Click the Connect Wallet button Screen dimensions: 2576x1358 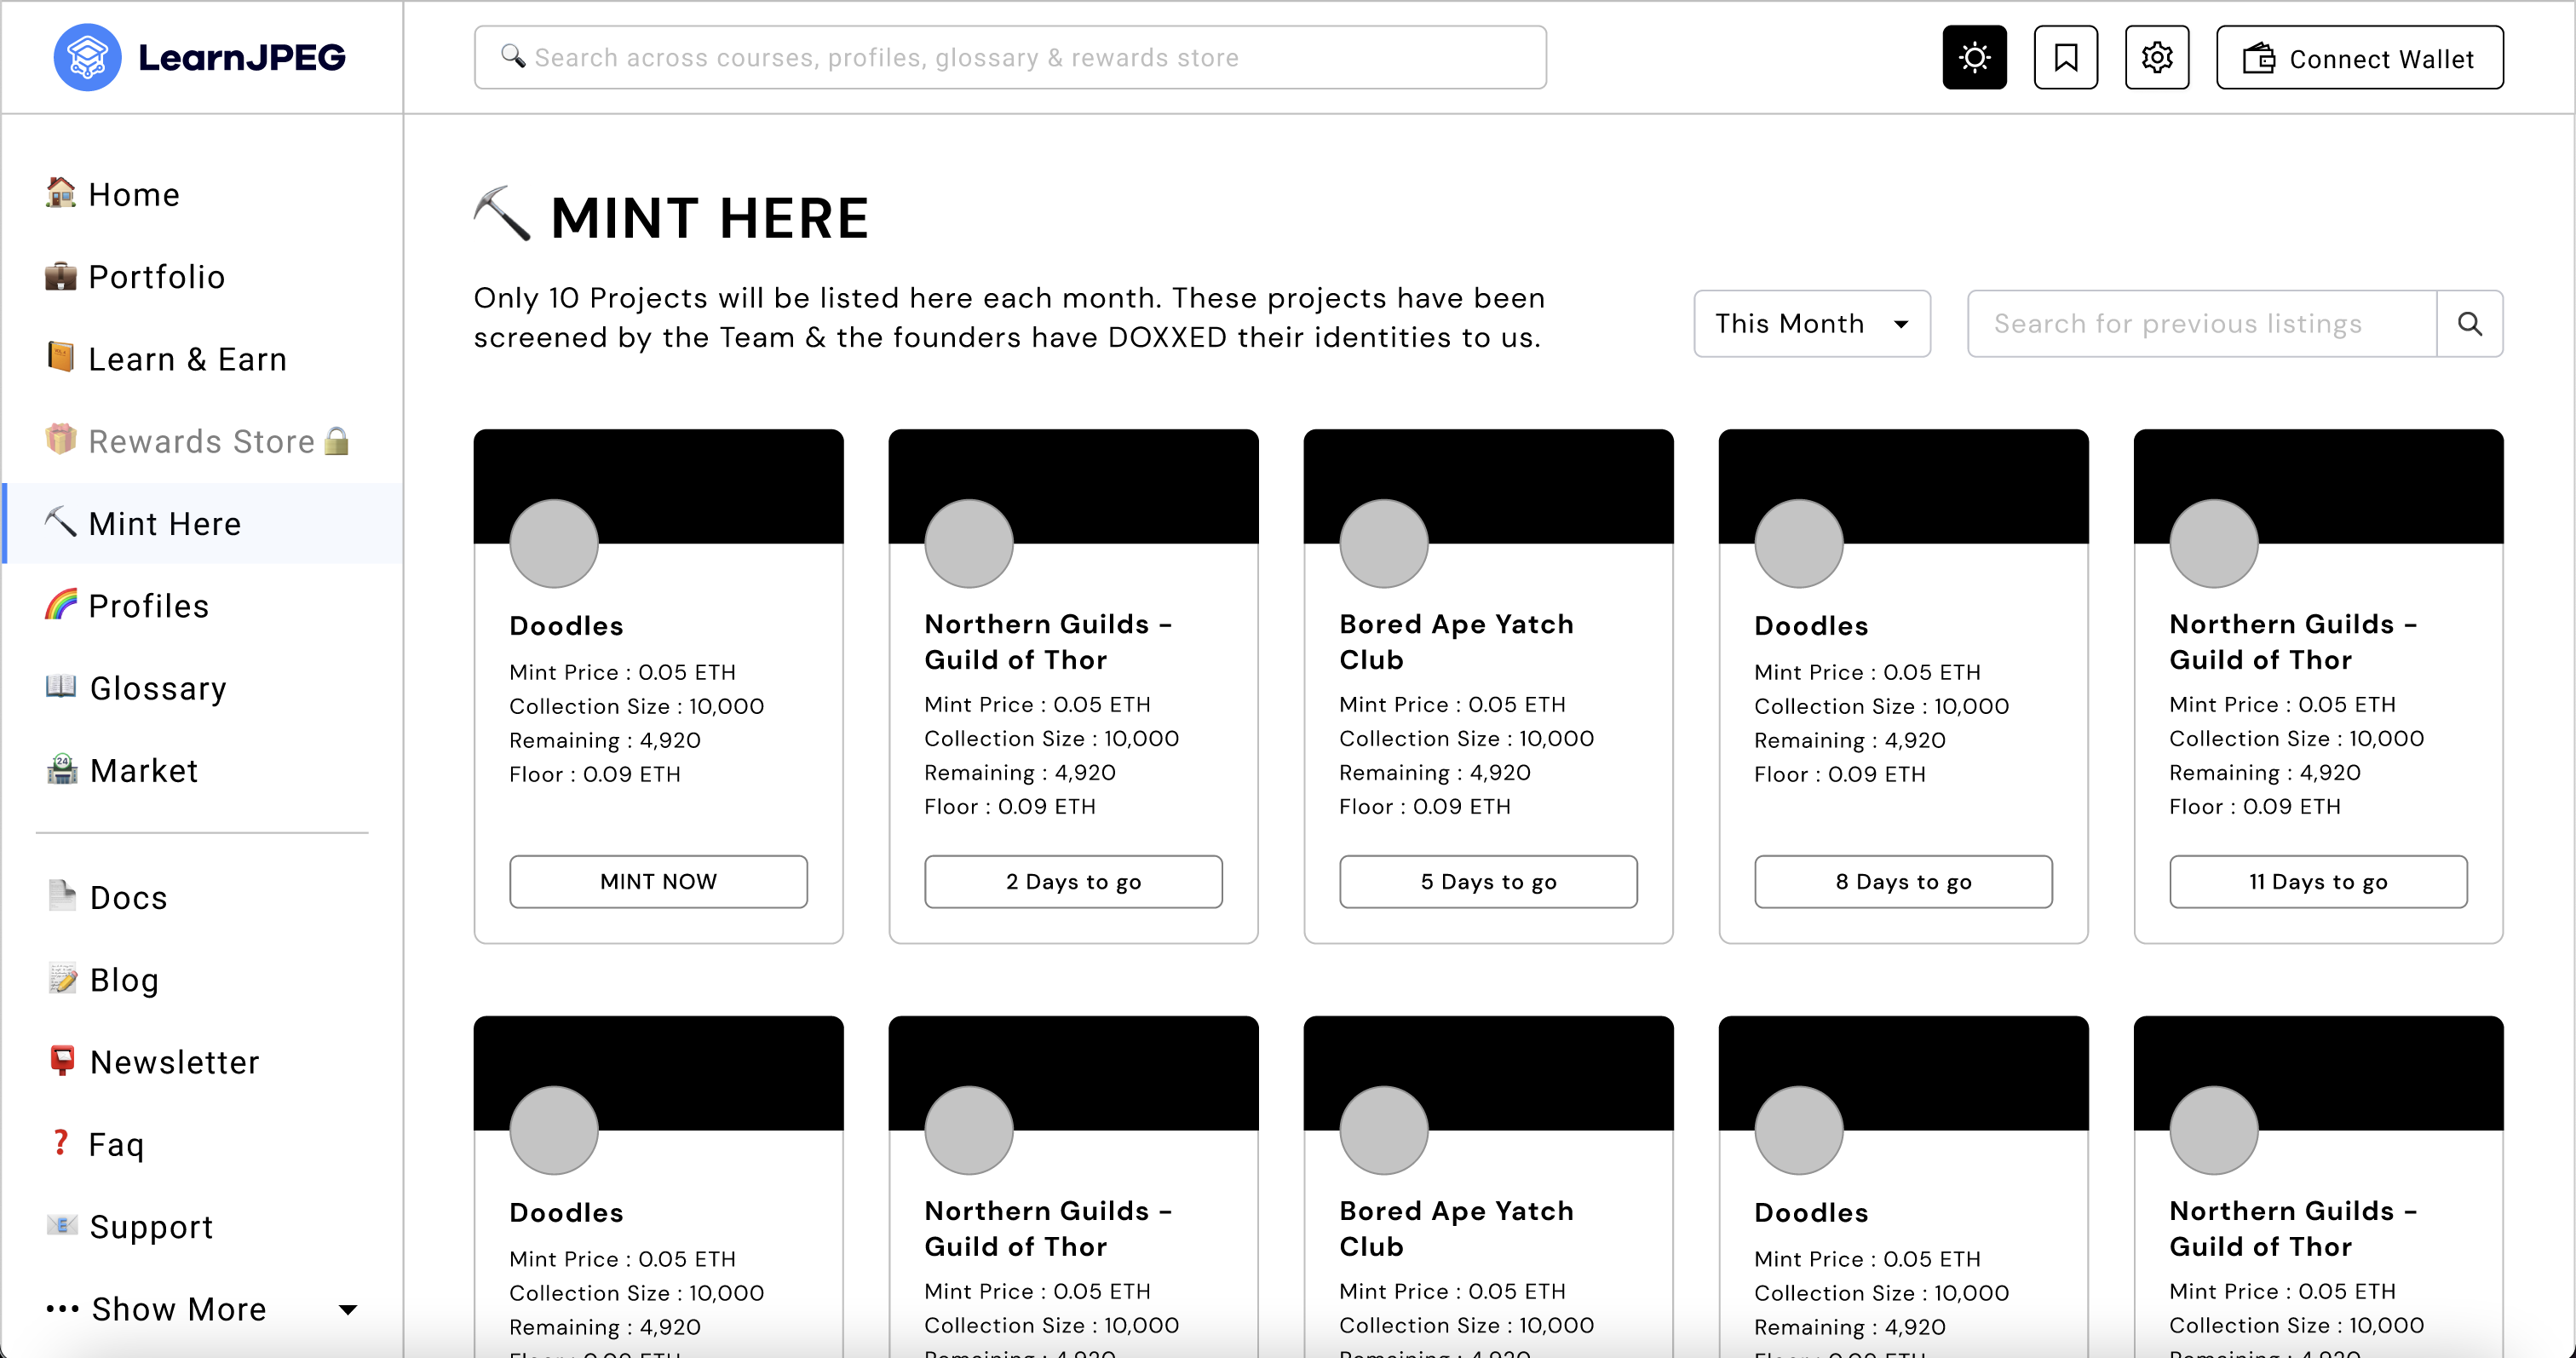(2359, 57)
